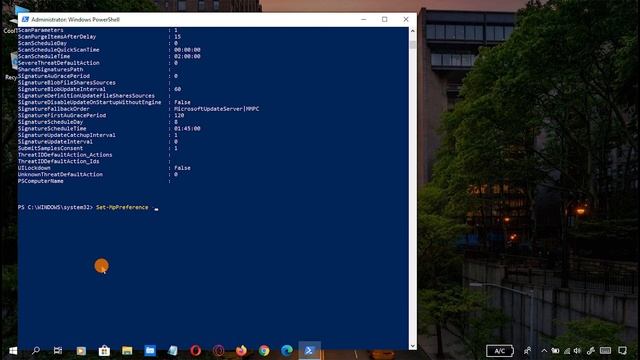
Task: Open the People icon in the system tray
Action: click(x=527, y=351)
